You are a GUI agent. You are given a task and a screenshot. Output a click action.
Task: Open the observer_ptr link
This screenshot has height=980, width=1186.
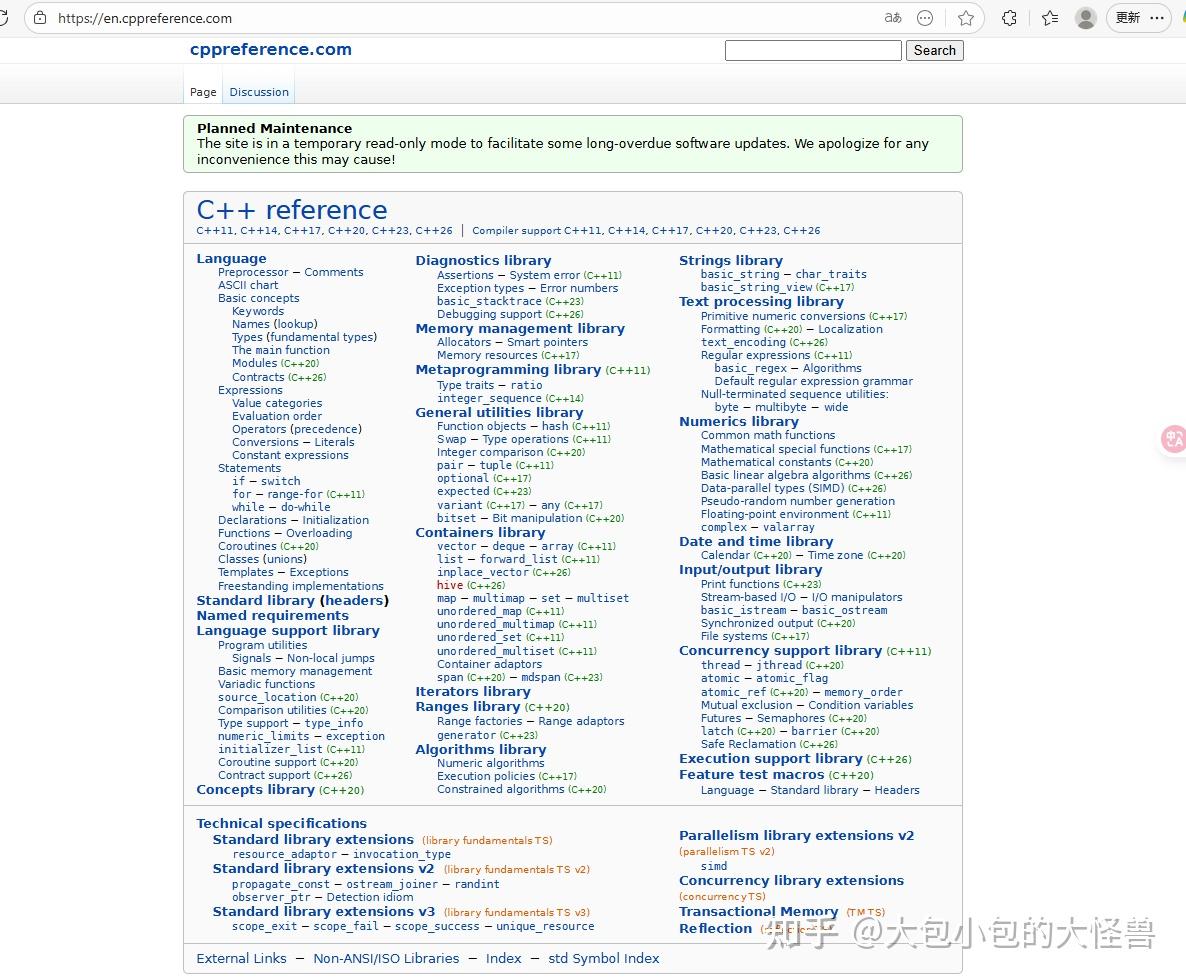click(272, 897)
